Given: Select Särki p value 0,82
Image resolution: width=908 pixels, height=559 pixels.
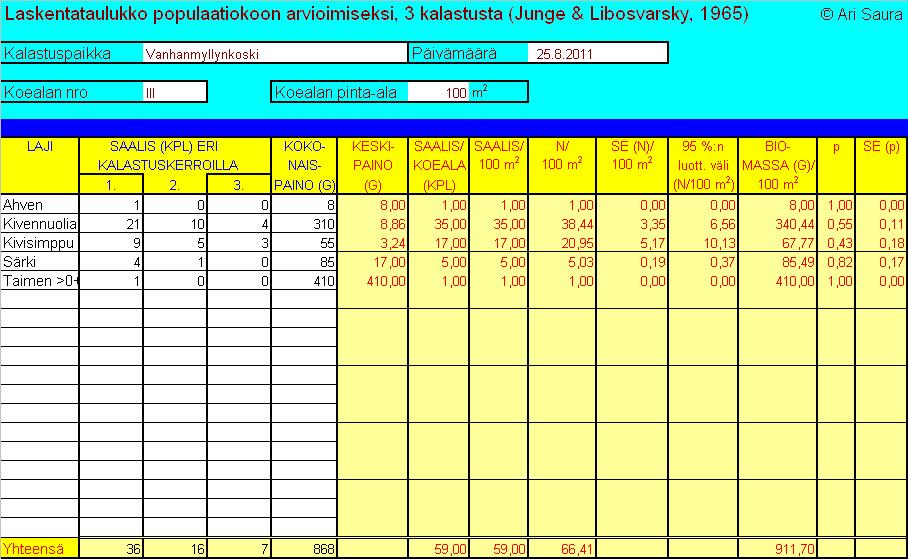Looking at the screenshot, I should click(x=836, y=262).
